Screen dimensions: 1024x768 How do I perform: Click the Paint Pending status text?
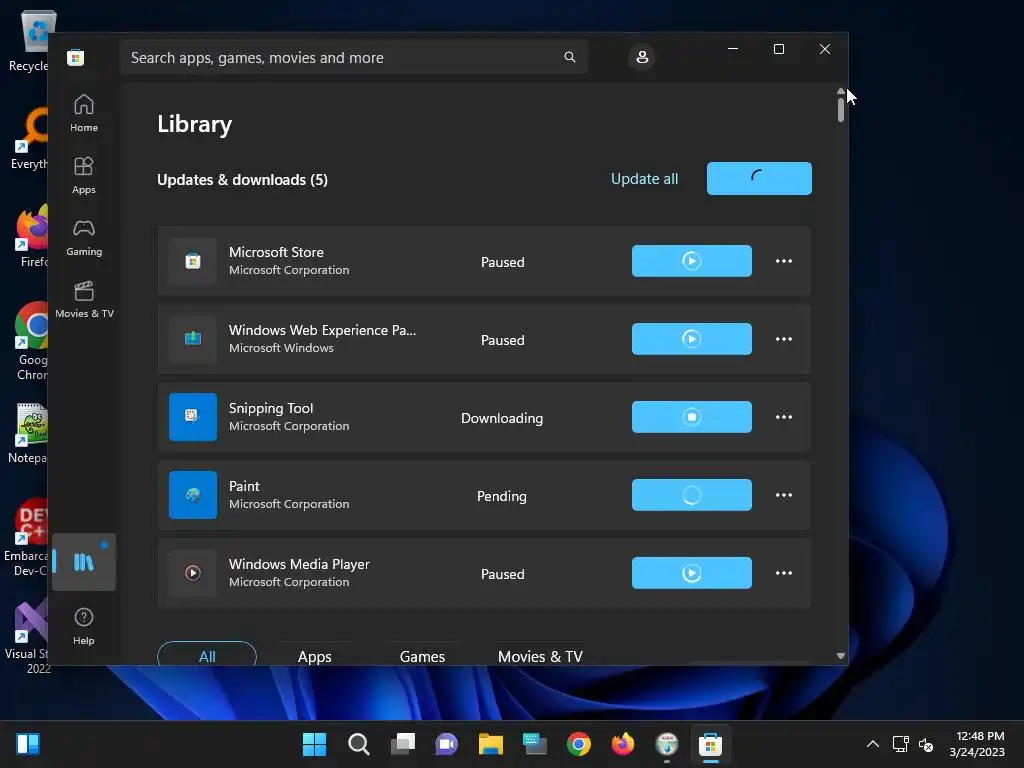[x=502, y=496]
